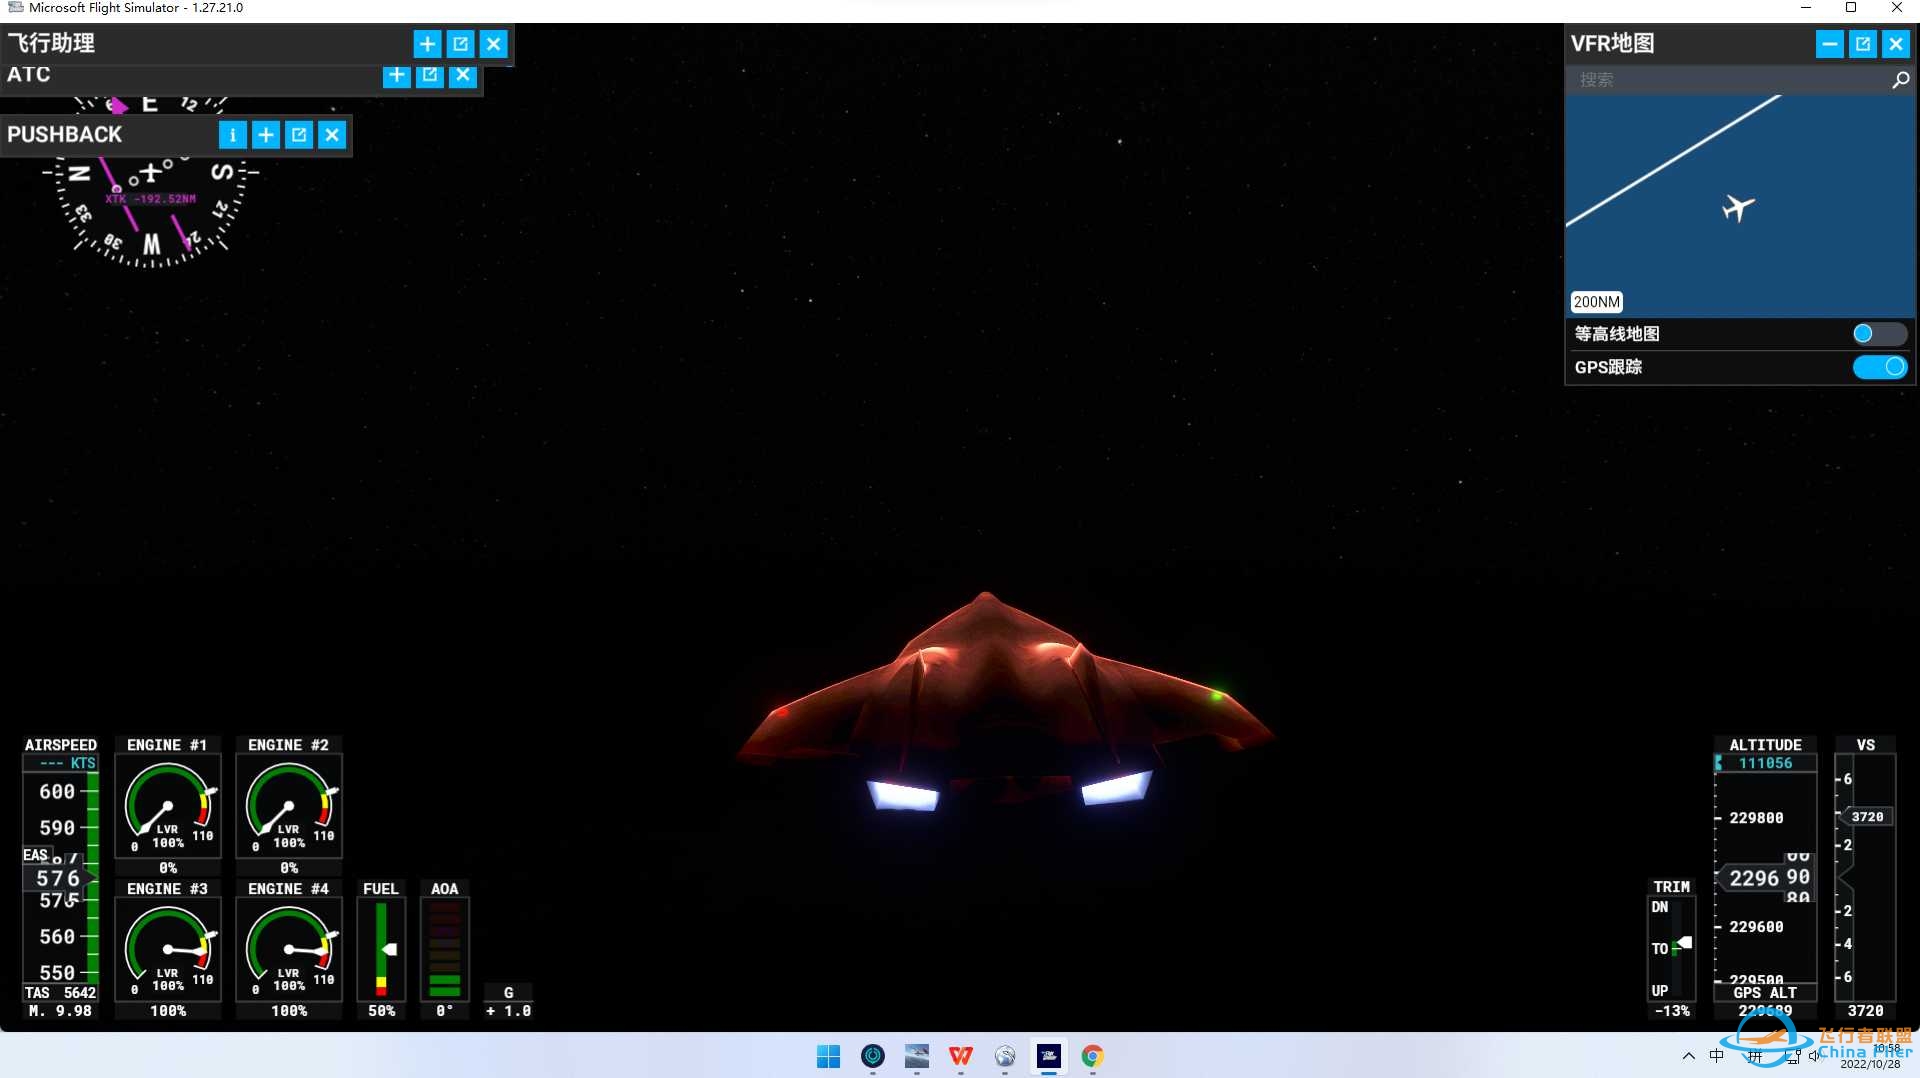The width and height of the screenshot is (1920, 1078).
Task: Click the ENGINE #2 gauge
Action: (x=289, y=806)
